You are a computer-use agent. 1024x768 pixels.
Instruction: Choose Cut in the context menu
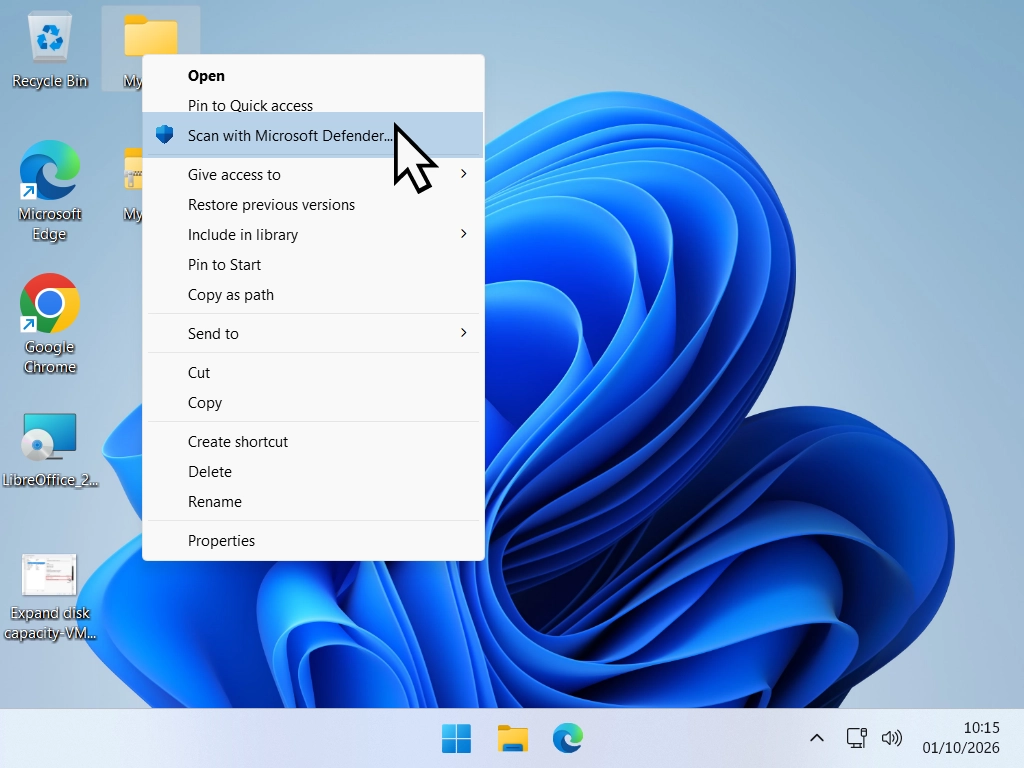[x=313, y=373]
